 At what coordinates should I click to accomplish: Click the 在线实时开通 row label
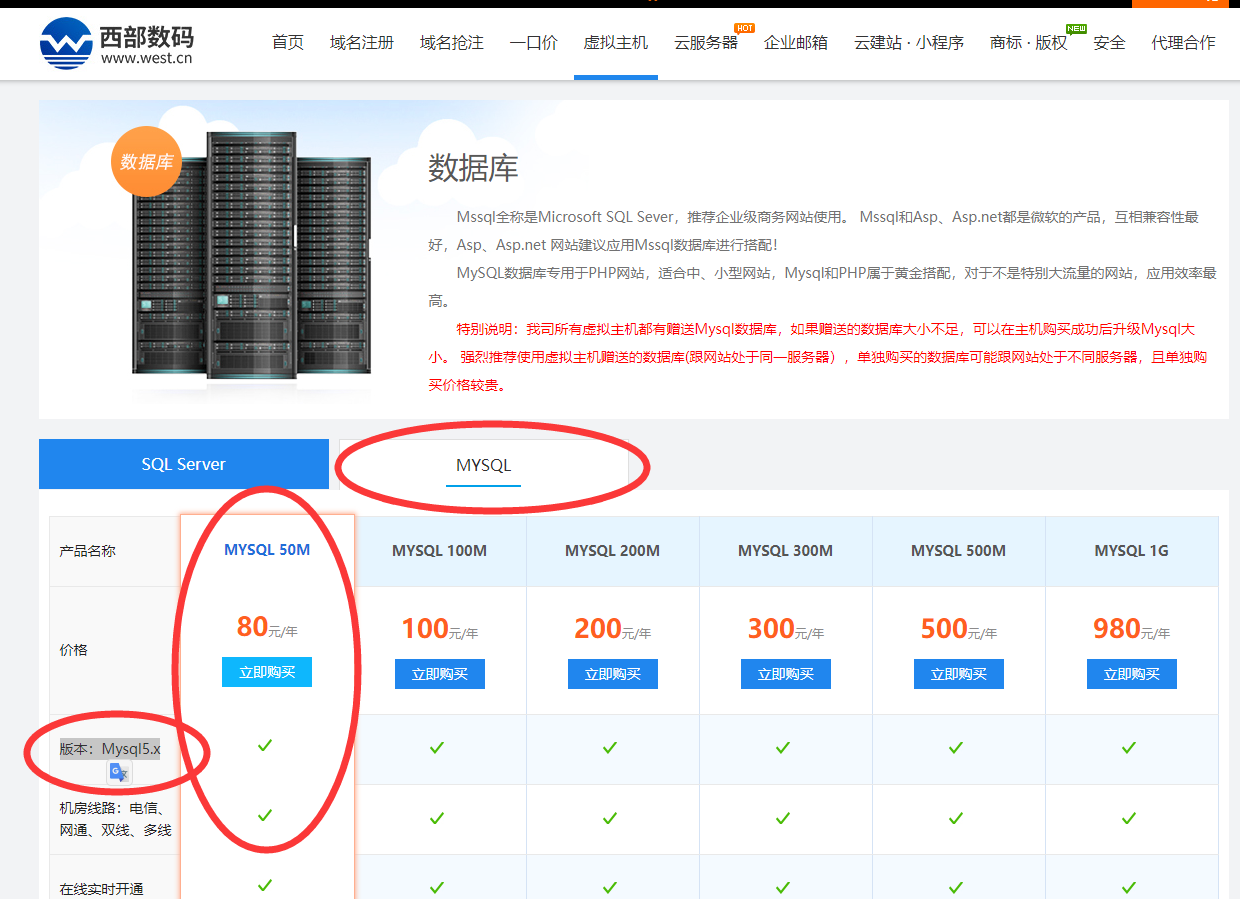[102, 889]
